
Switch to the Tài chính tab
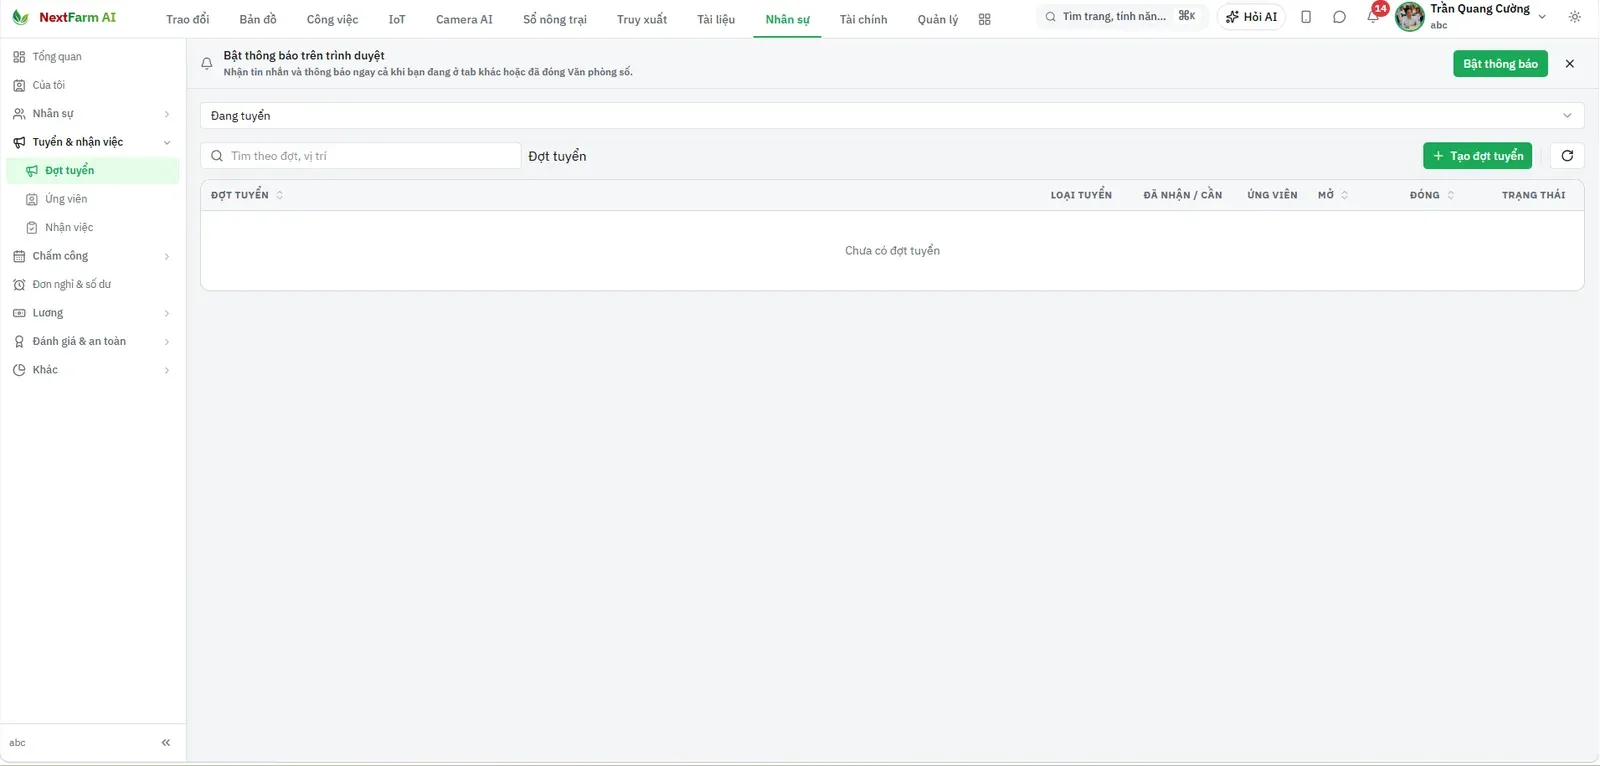pyautogui.click(x=863, y=19)
